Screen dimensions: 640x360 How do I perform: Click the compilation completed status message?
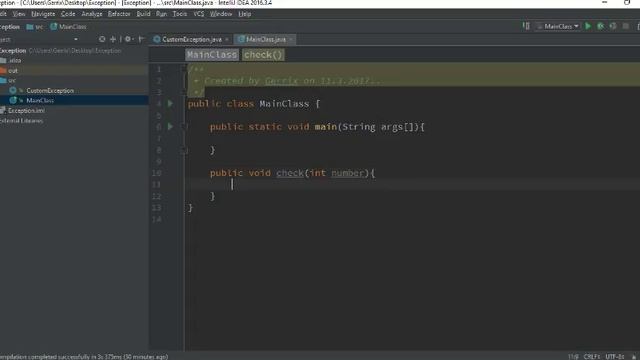84,356
